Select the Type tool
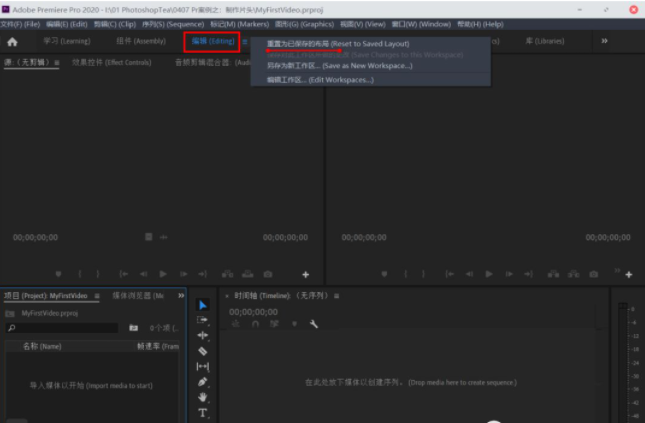Image resolution: width=645 pixels, height=423 pixels. coord(203,413)
